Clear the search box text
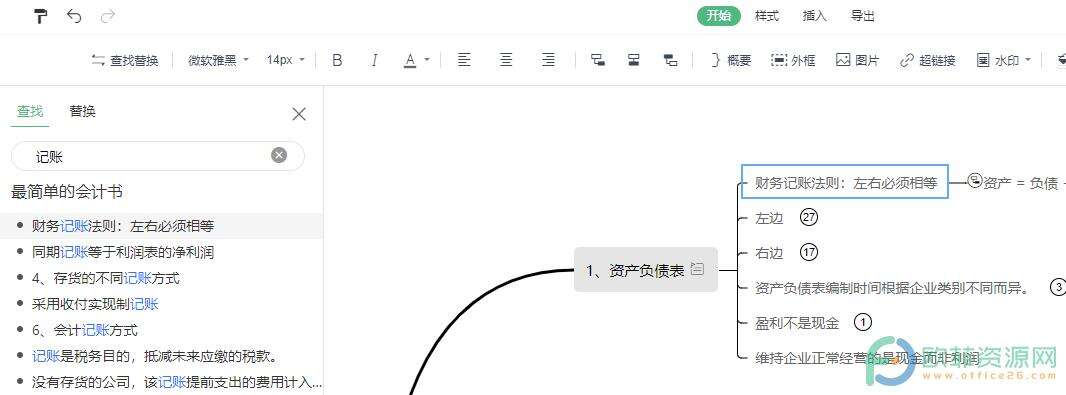 coord(279,156)
